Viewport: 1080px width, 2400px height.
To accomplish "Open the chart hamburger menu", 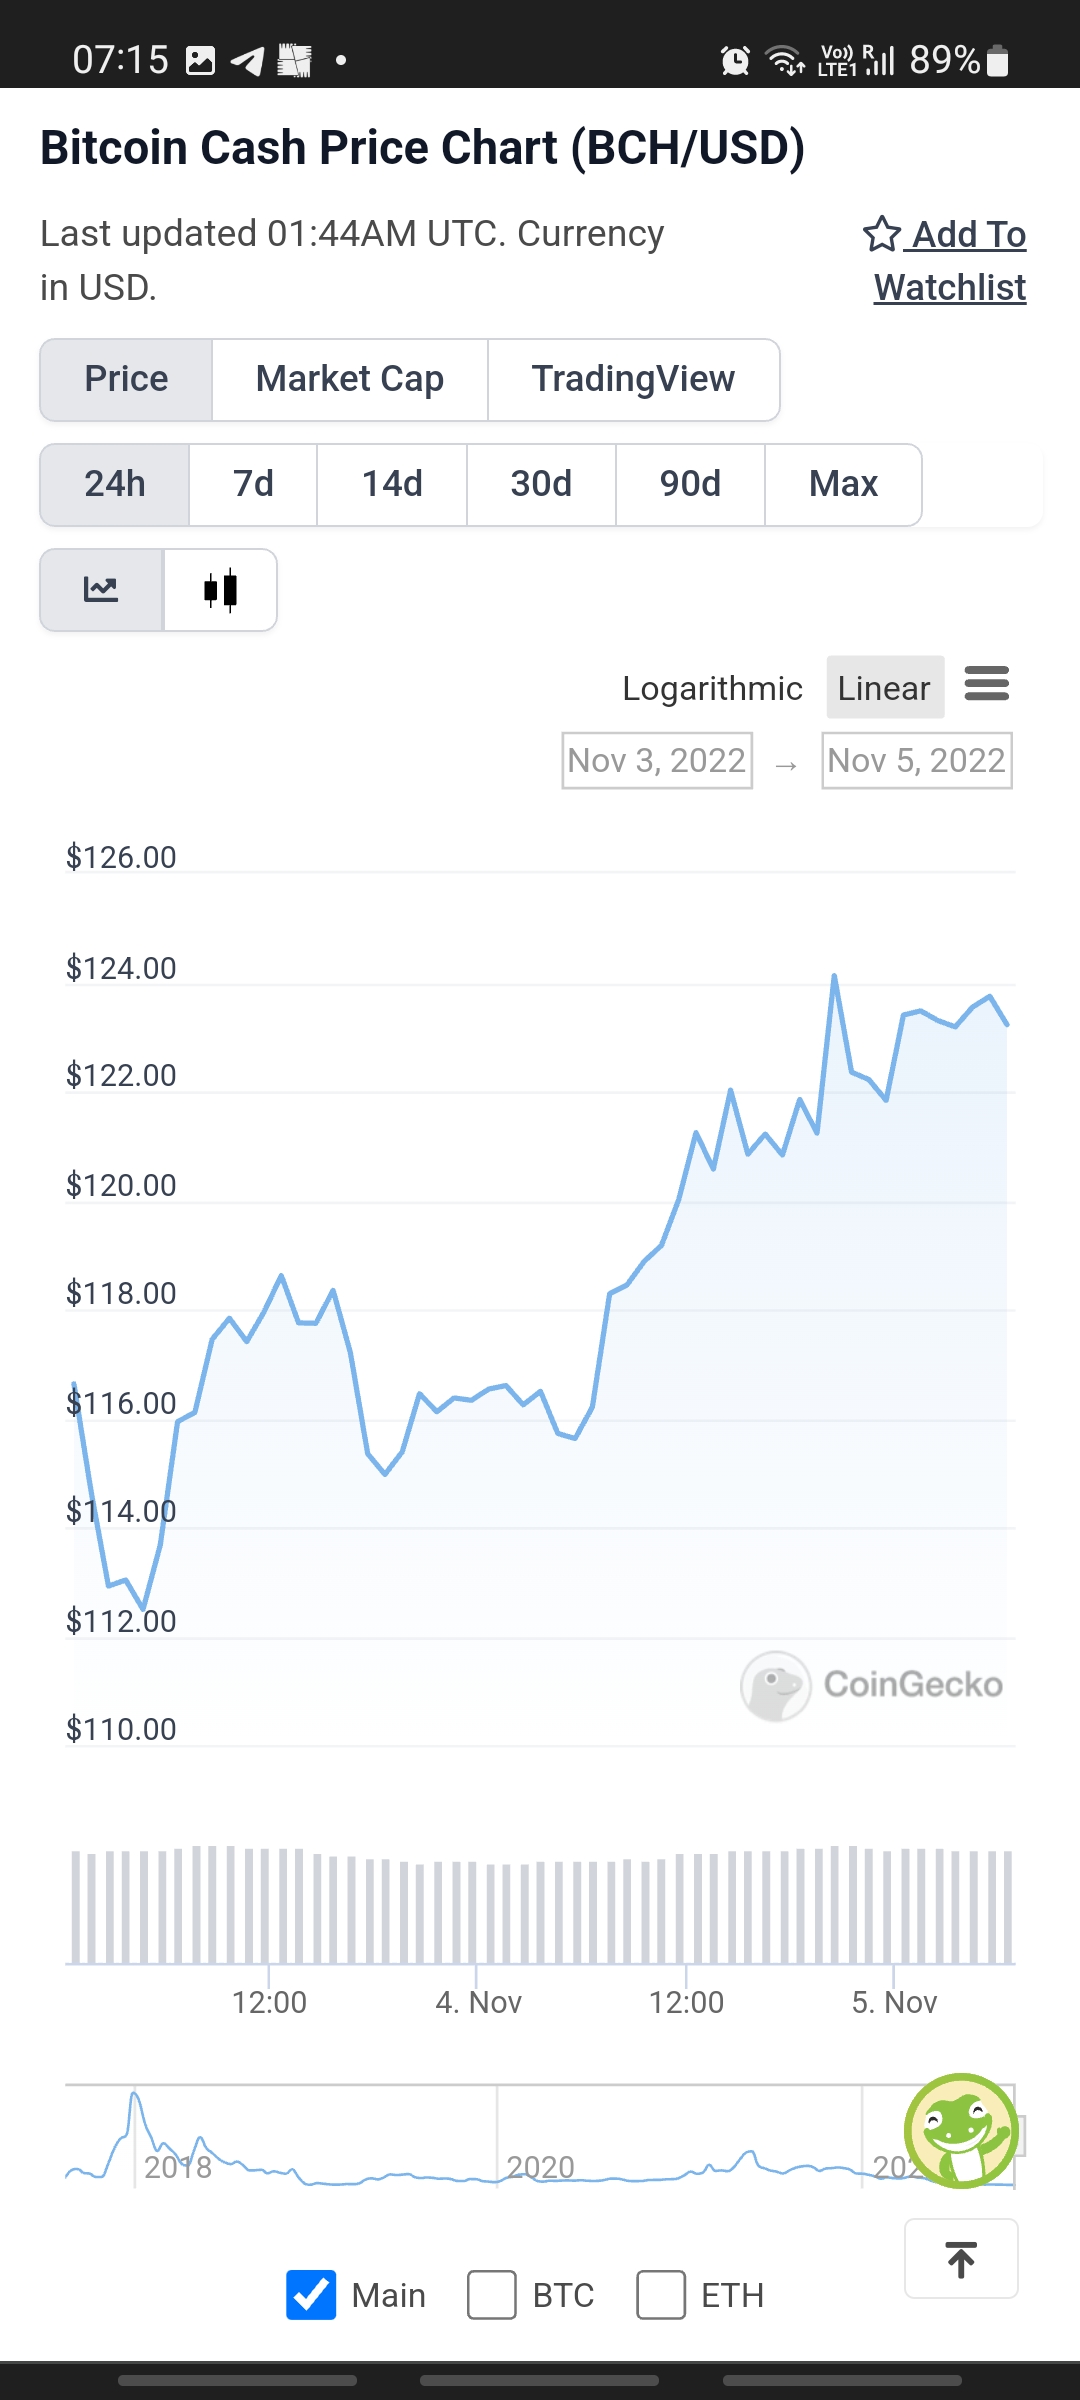I will click(x=986, y=685).
